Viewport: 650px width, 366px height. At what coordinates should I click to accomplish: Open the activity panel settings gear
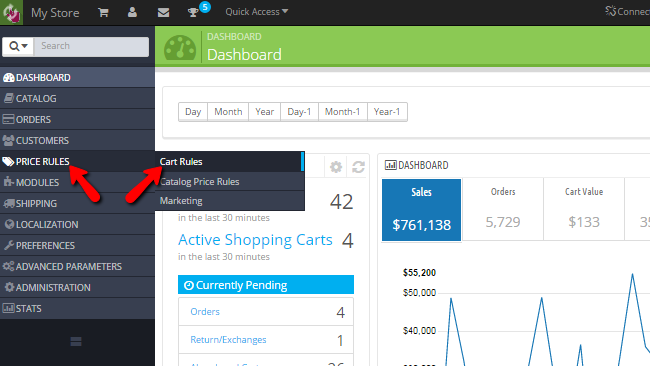(x=336, y=167)
